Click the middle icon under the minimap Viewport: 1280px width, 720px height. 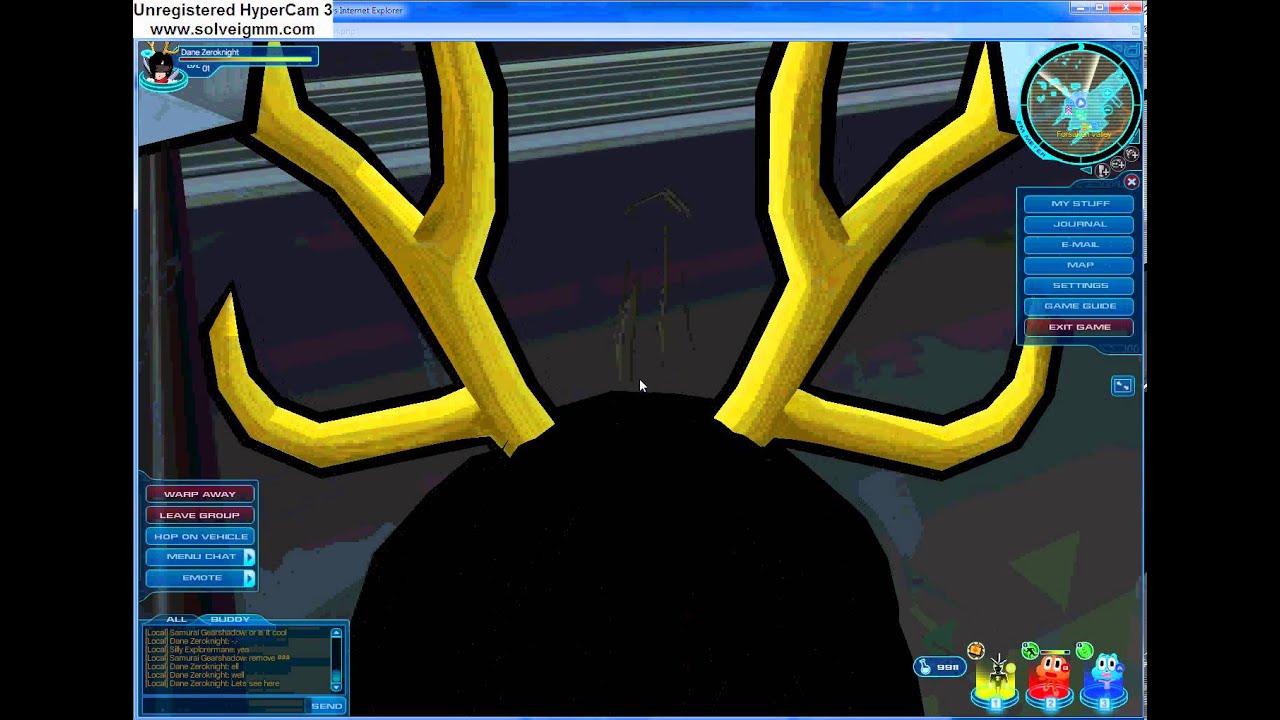[x=1117, y=164]
